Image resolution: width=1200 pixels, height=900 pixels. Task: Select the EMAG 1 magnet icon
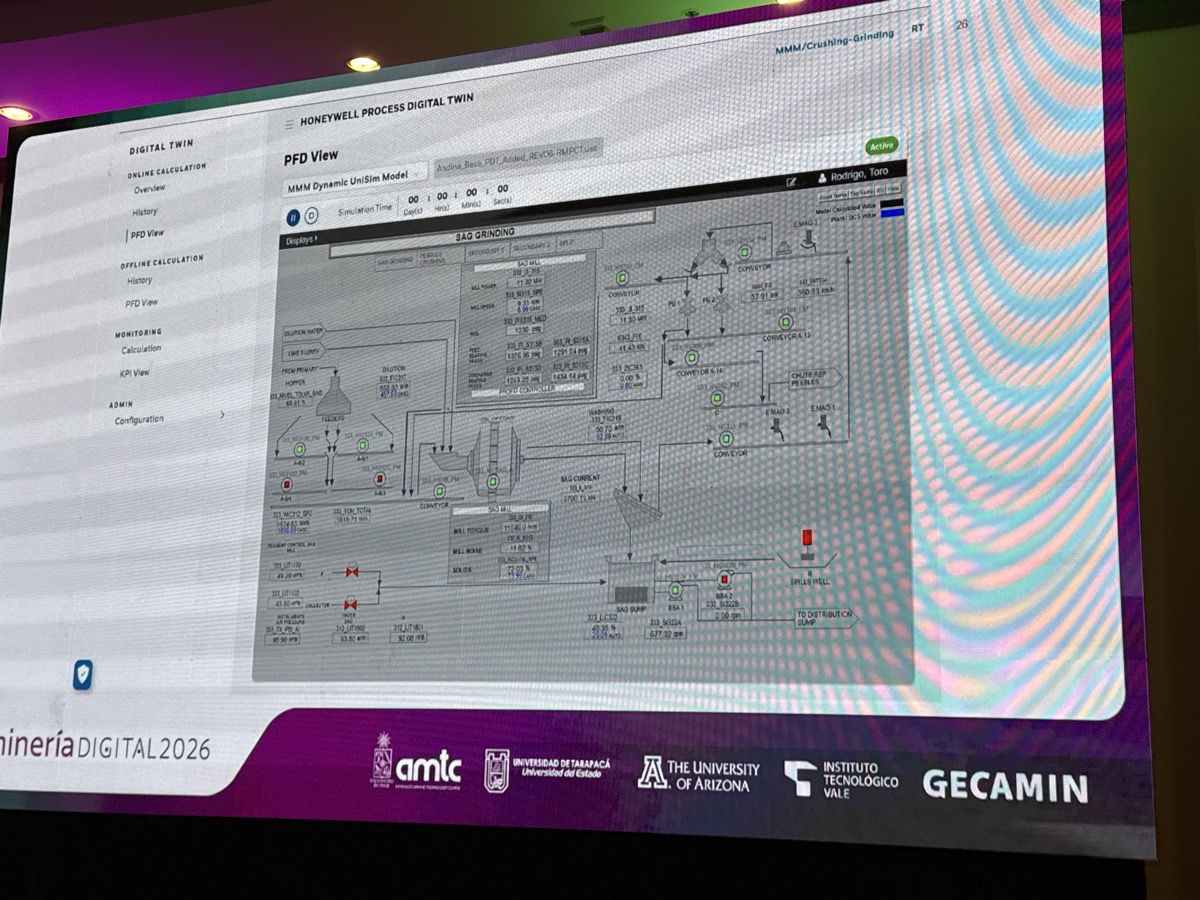[x=822, y=424]
